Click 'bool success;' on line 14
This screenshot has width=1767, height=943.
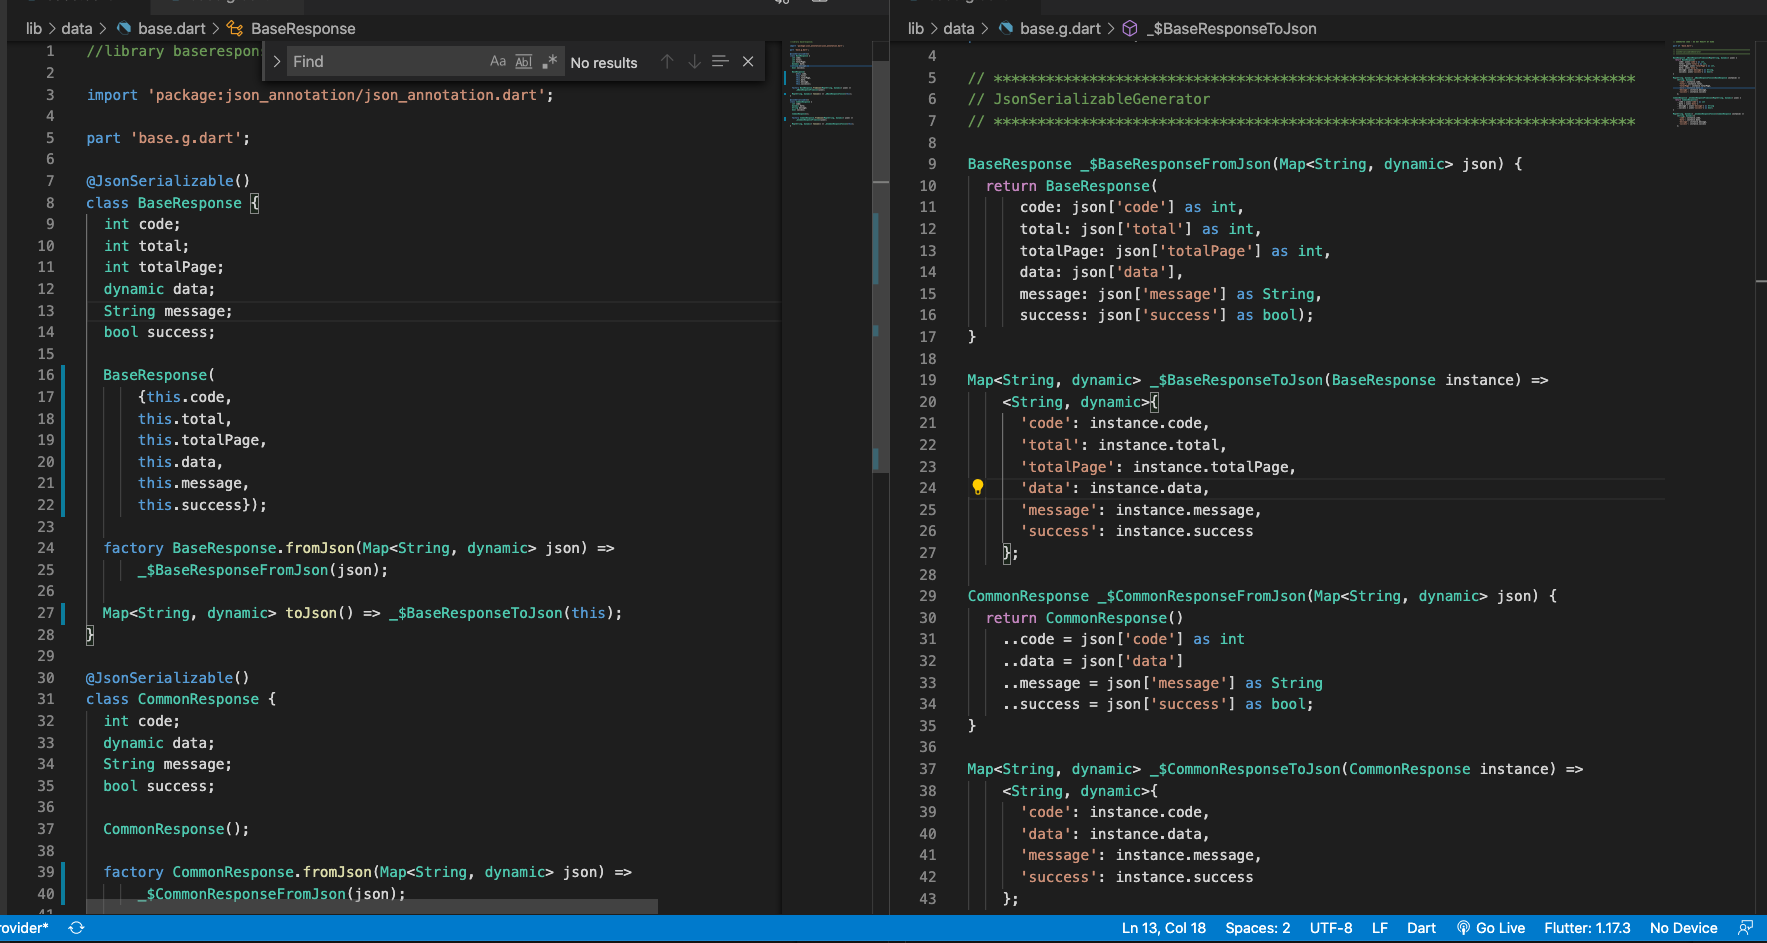pos(159,332)
